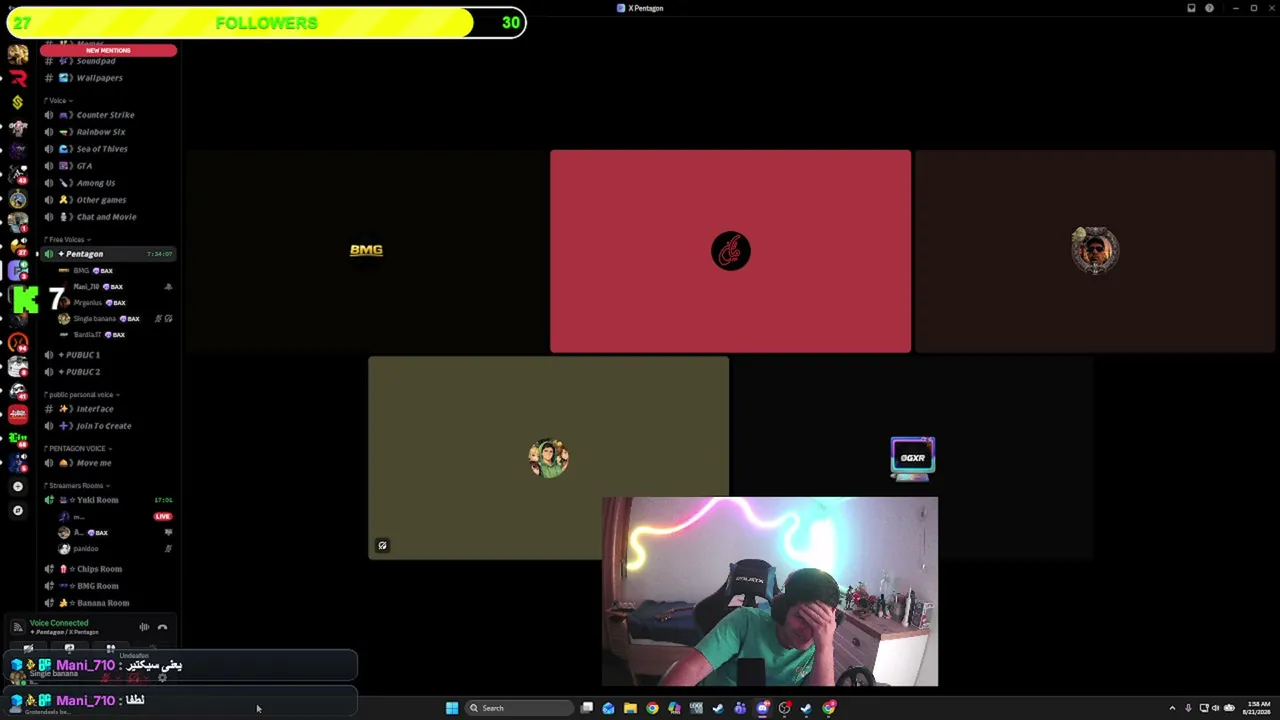
Task: Select the Pentagon voice channel
Action: (108, 254)
